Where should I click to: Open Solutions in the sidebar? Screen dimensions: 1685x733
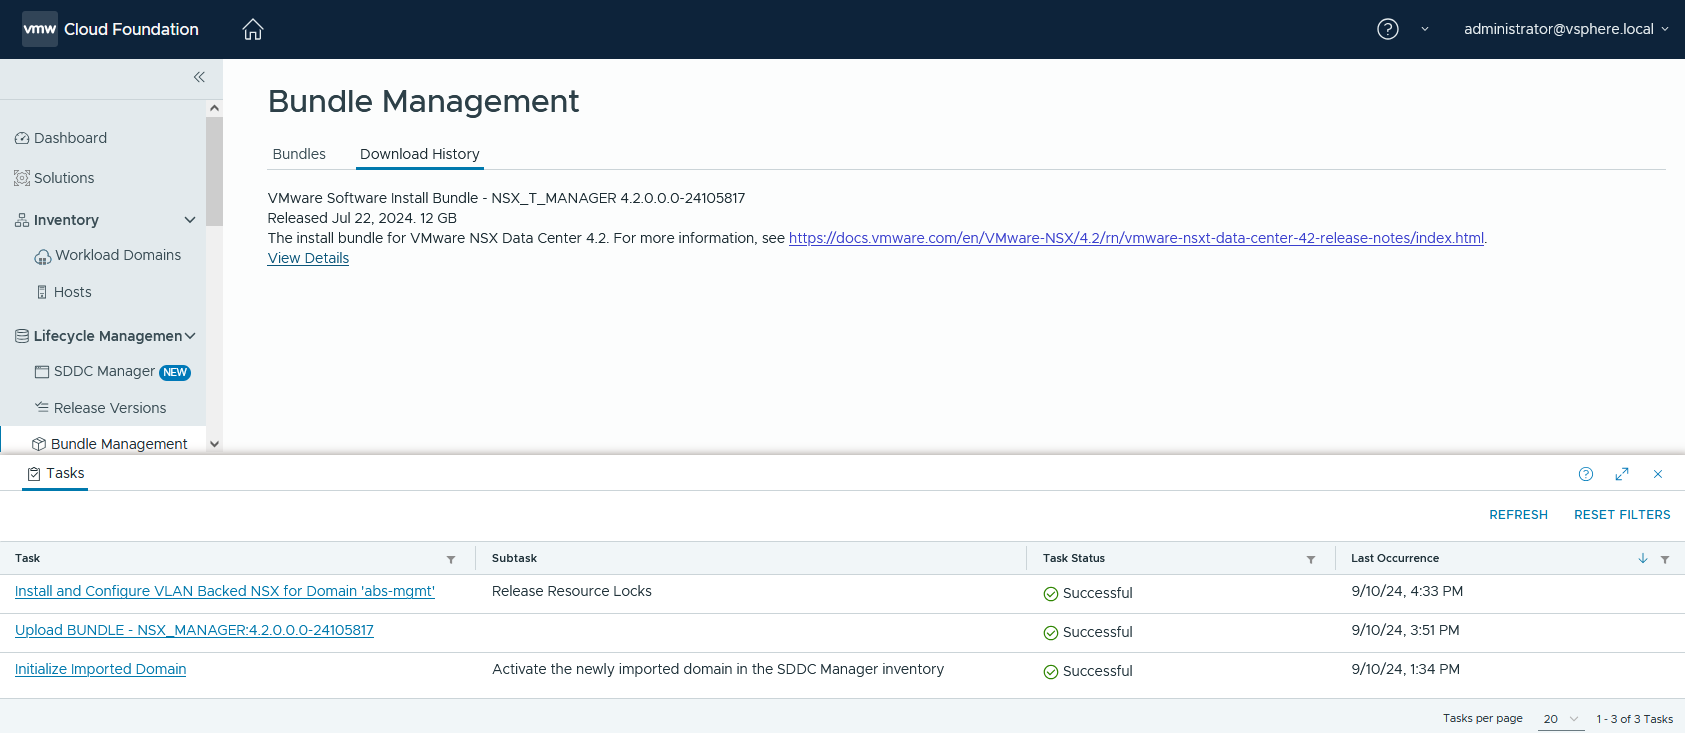(64, 178)
